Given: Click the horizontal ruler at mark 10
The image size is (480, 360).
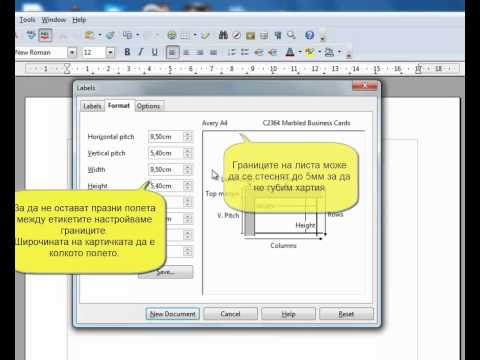Looking at the screenshot, I should click(273, 69).
